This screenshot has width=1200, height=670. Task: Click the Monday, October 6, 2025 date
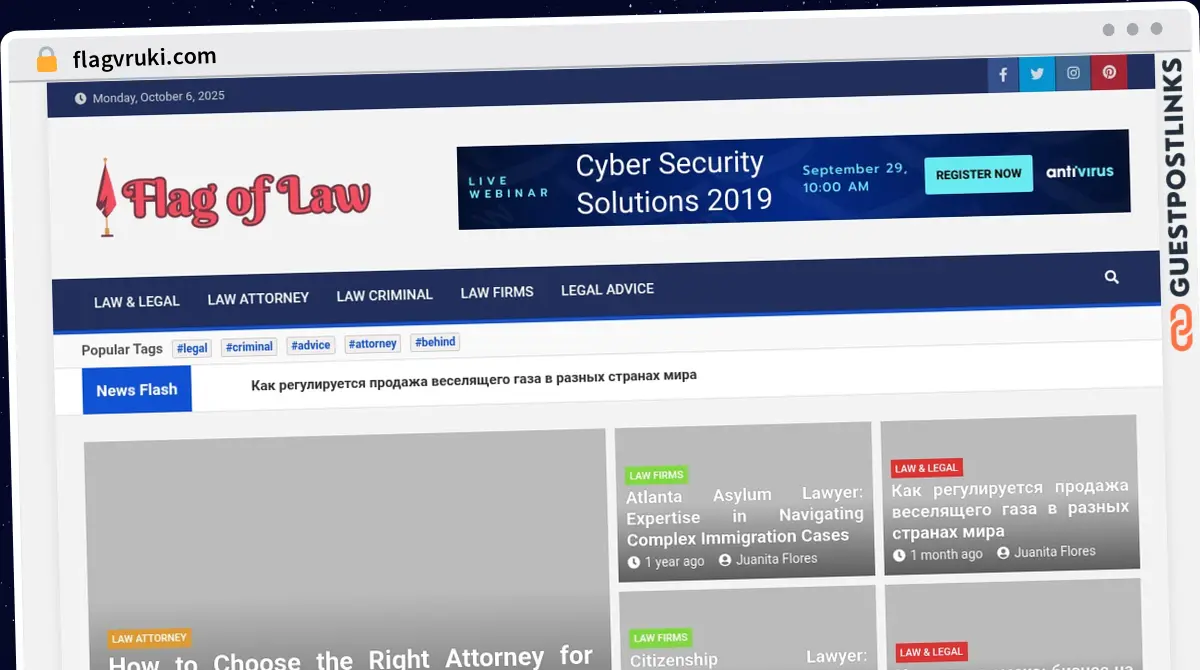point(159,97)
